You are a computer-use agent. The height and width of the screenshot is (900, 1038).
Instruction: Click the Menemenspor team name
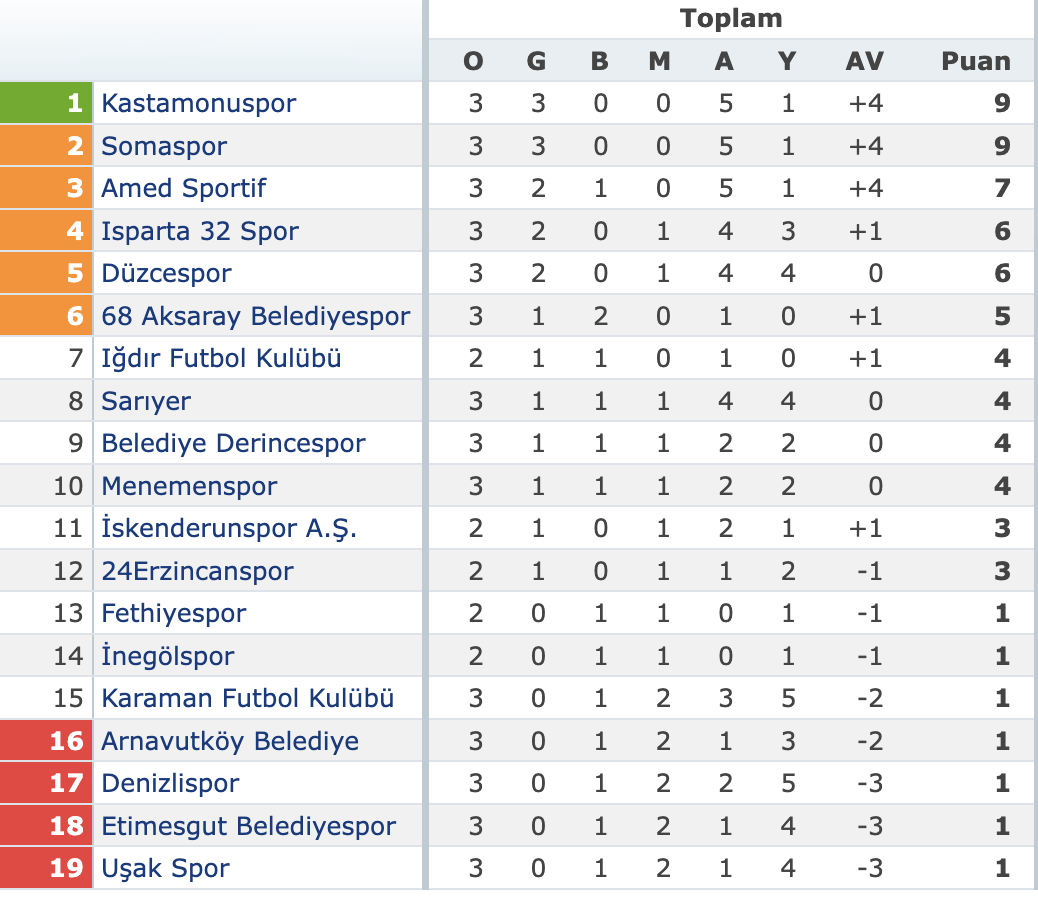point(189,486)
